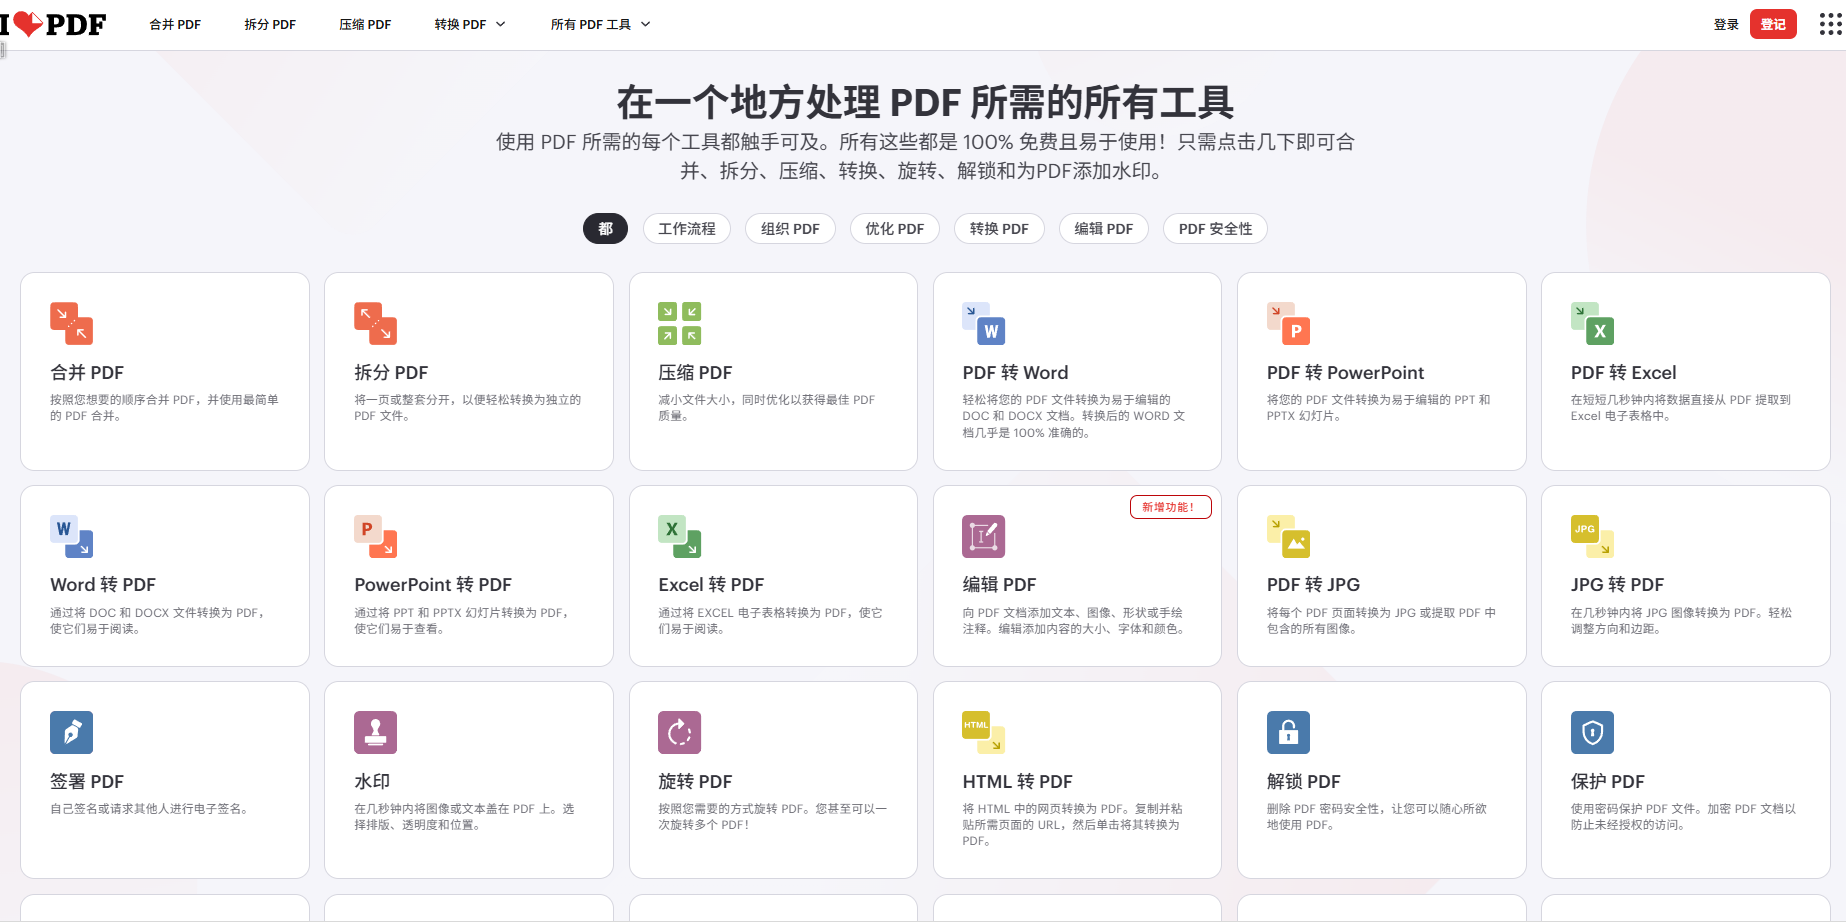Expand the 所有 PDF 工具 dropdown

[600, 24]
